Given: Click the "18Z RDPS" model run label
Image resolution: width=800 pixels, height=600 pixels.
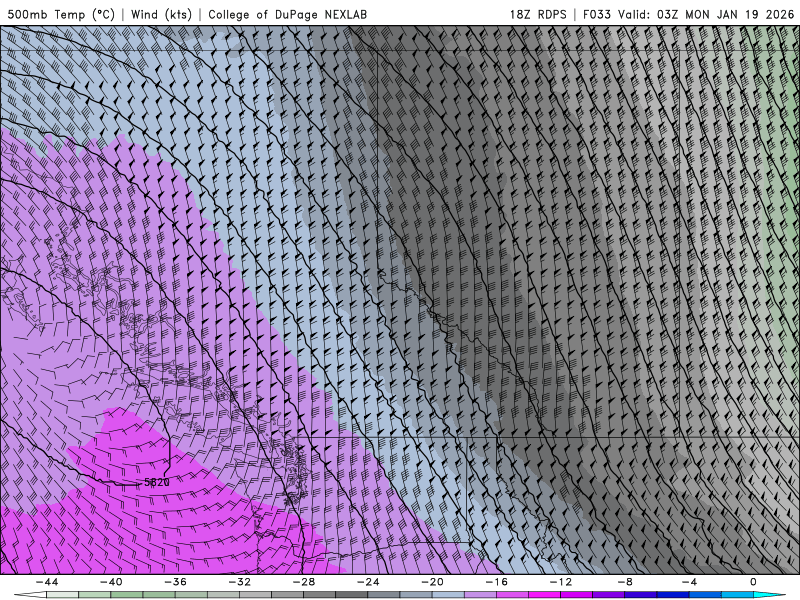Looking at the screenshot, I should pyautogui.click(x=538, y=14).
